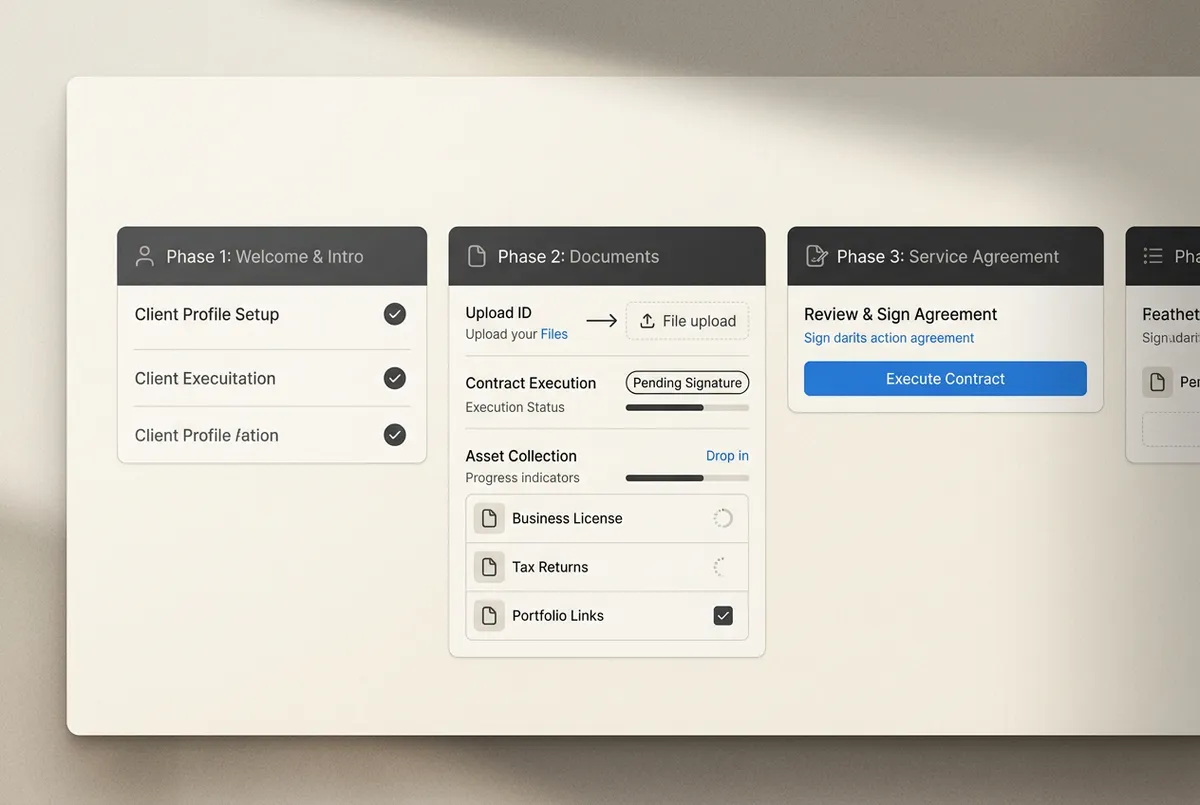This screenshot has height=805, width=1200.
Task: Click the Asset Collection heading
Action: (521, 455)
